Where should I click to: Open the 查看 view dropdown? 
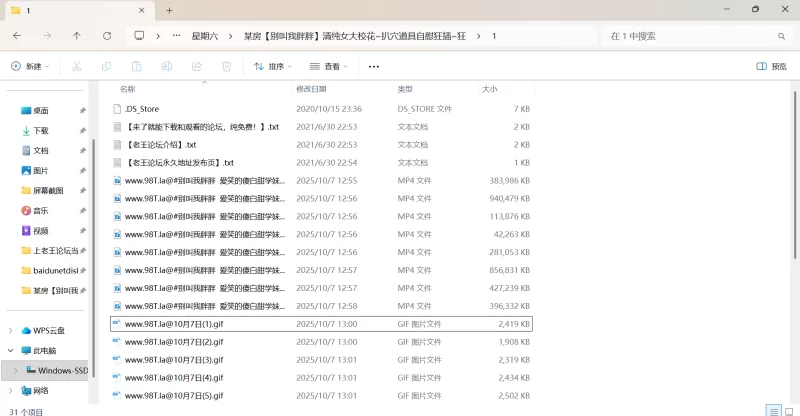tap(329, 66)
